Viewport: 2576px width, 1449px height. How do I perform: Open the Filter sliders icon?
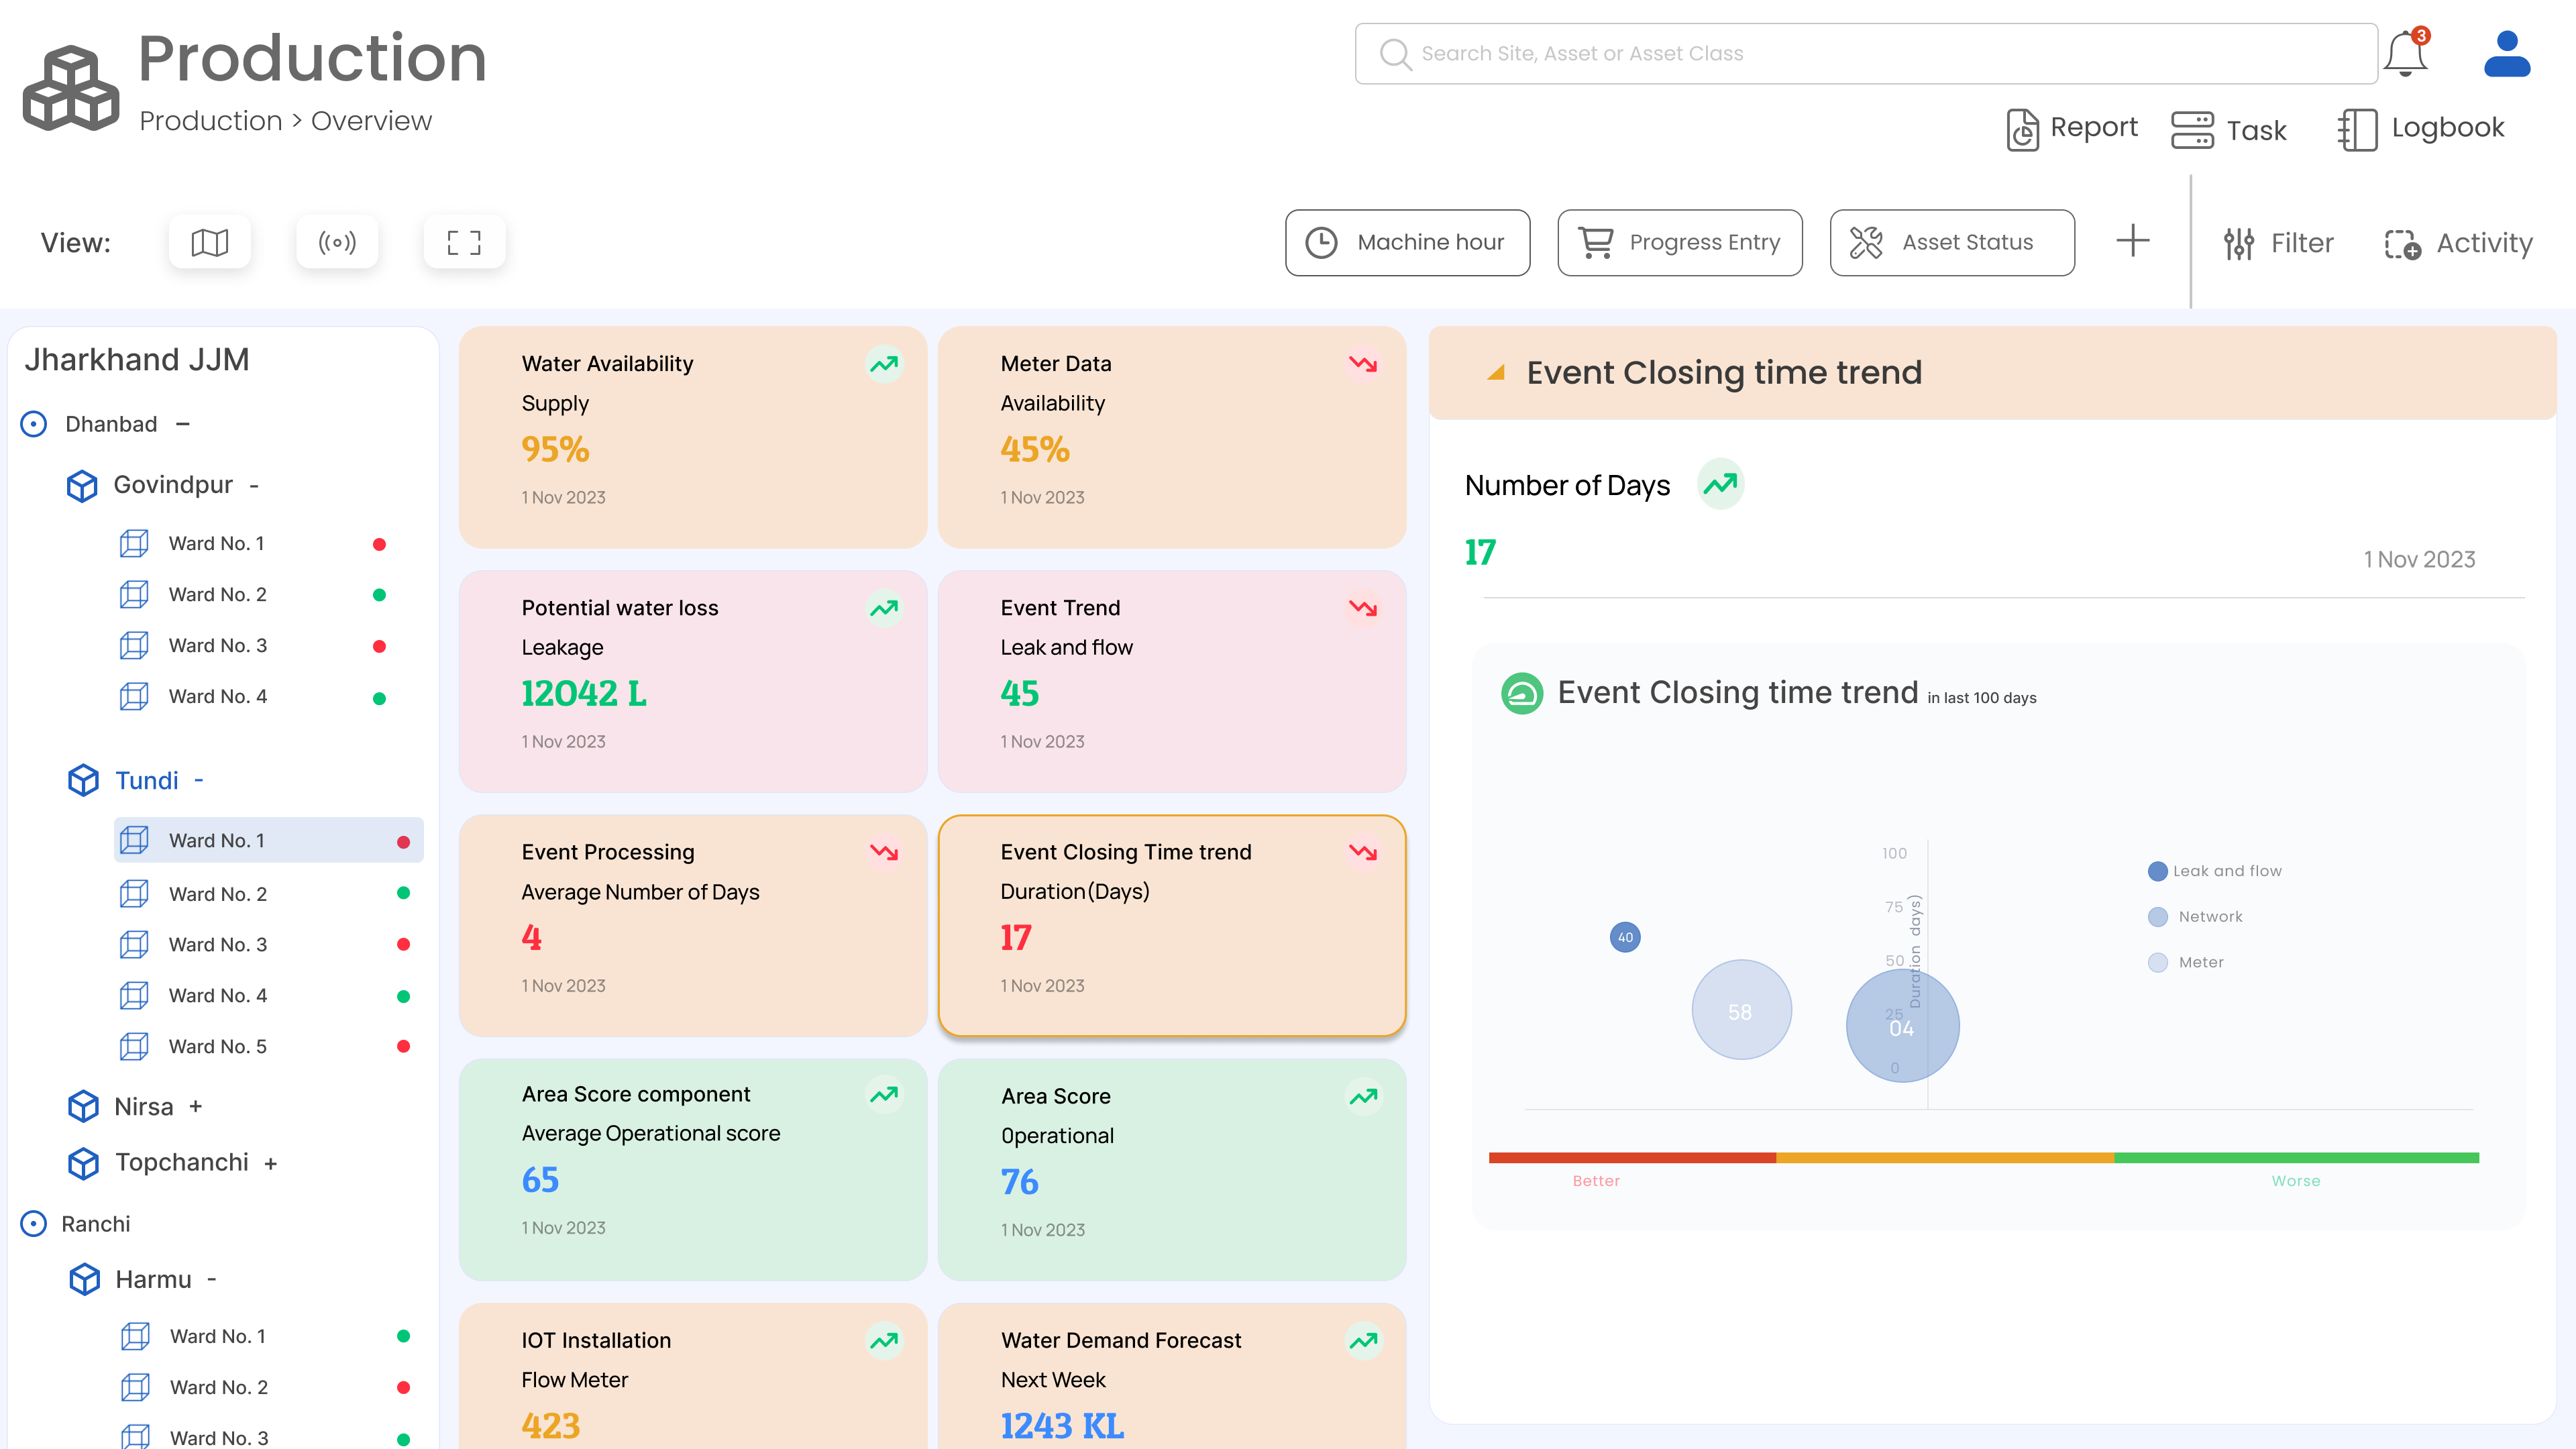tap(2238, 243)
